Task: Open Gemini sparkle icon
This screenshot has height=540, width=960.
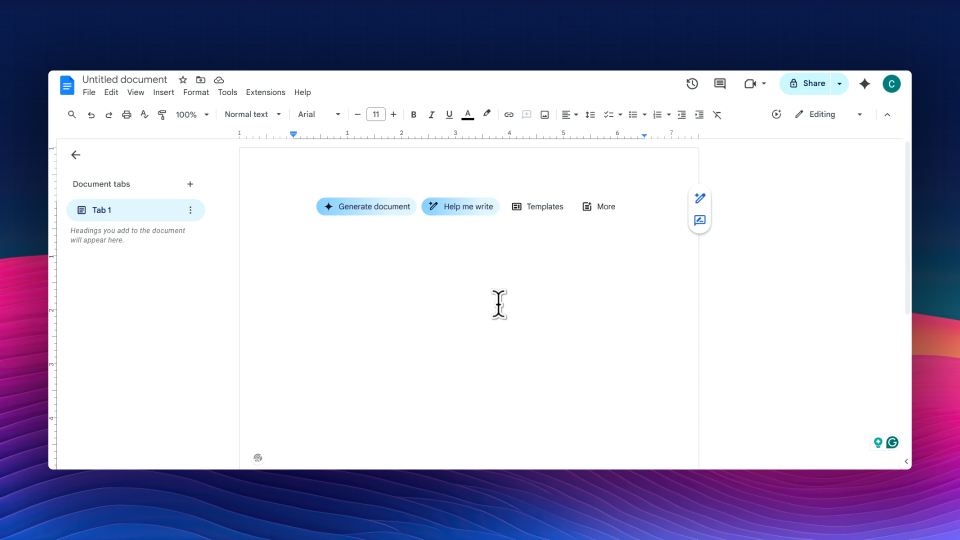Action: pos(864,84)
